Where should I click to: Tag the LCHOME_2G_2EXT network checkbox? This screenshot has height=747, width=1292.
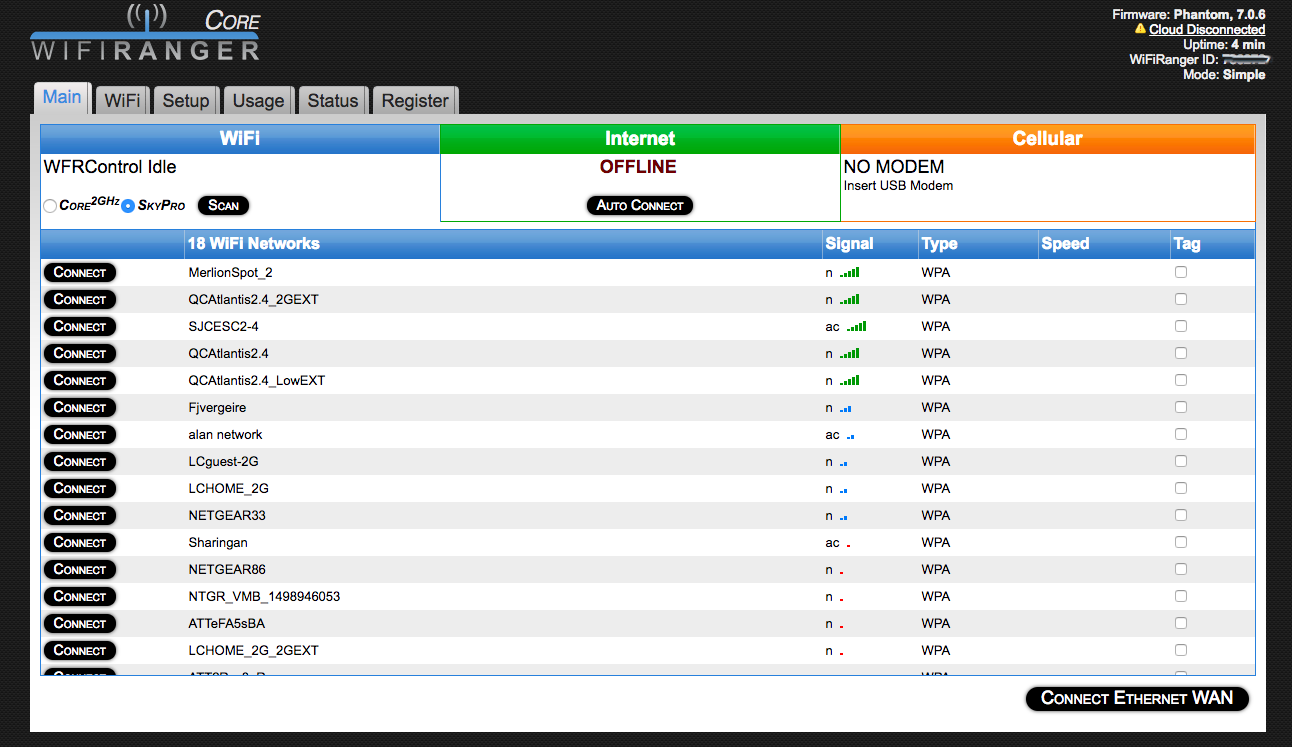point(1181,650)
